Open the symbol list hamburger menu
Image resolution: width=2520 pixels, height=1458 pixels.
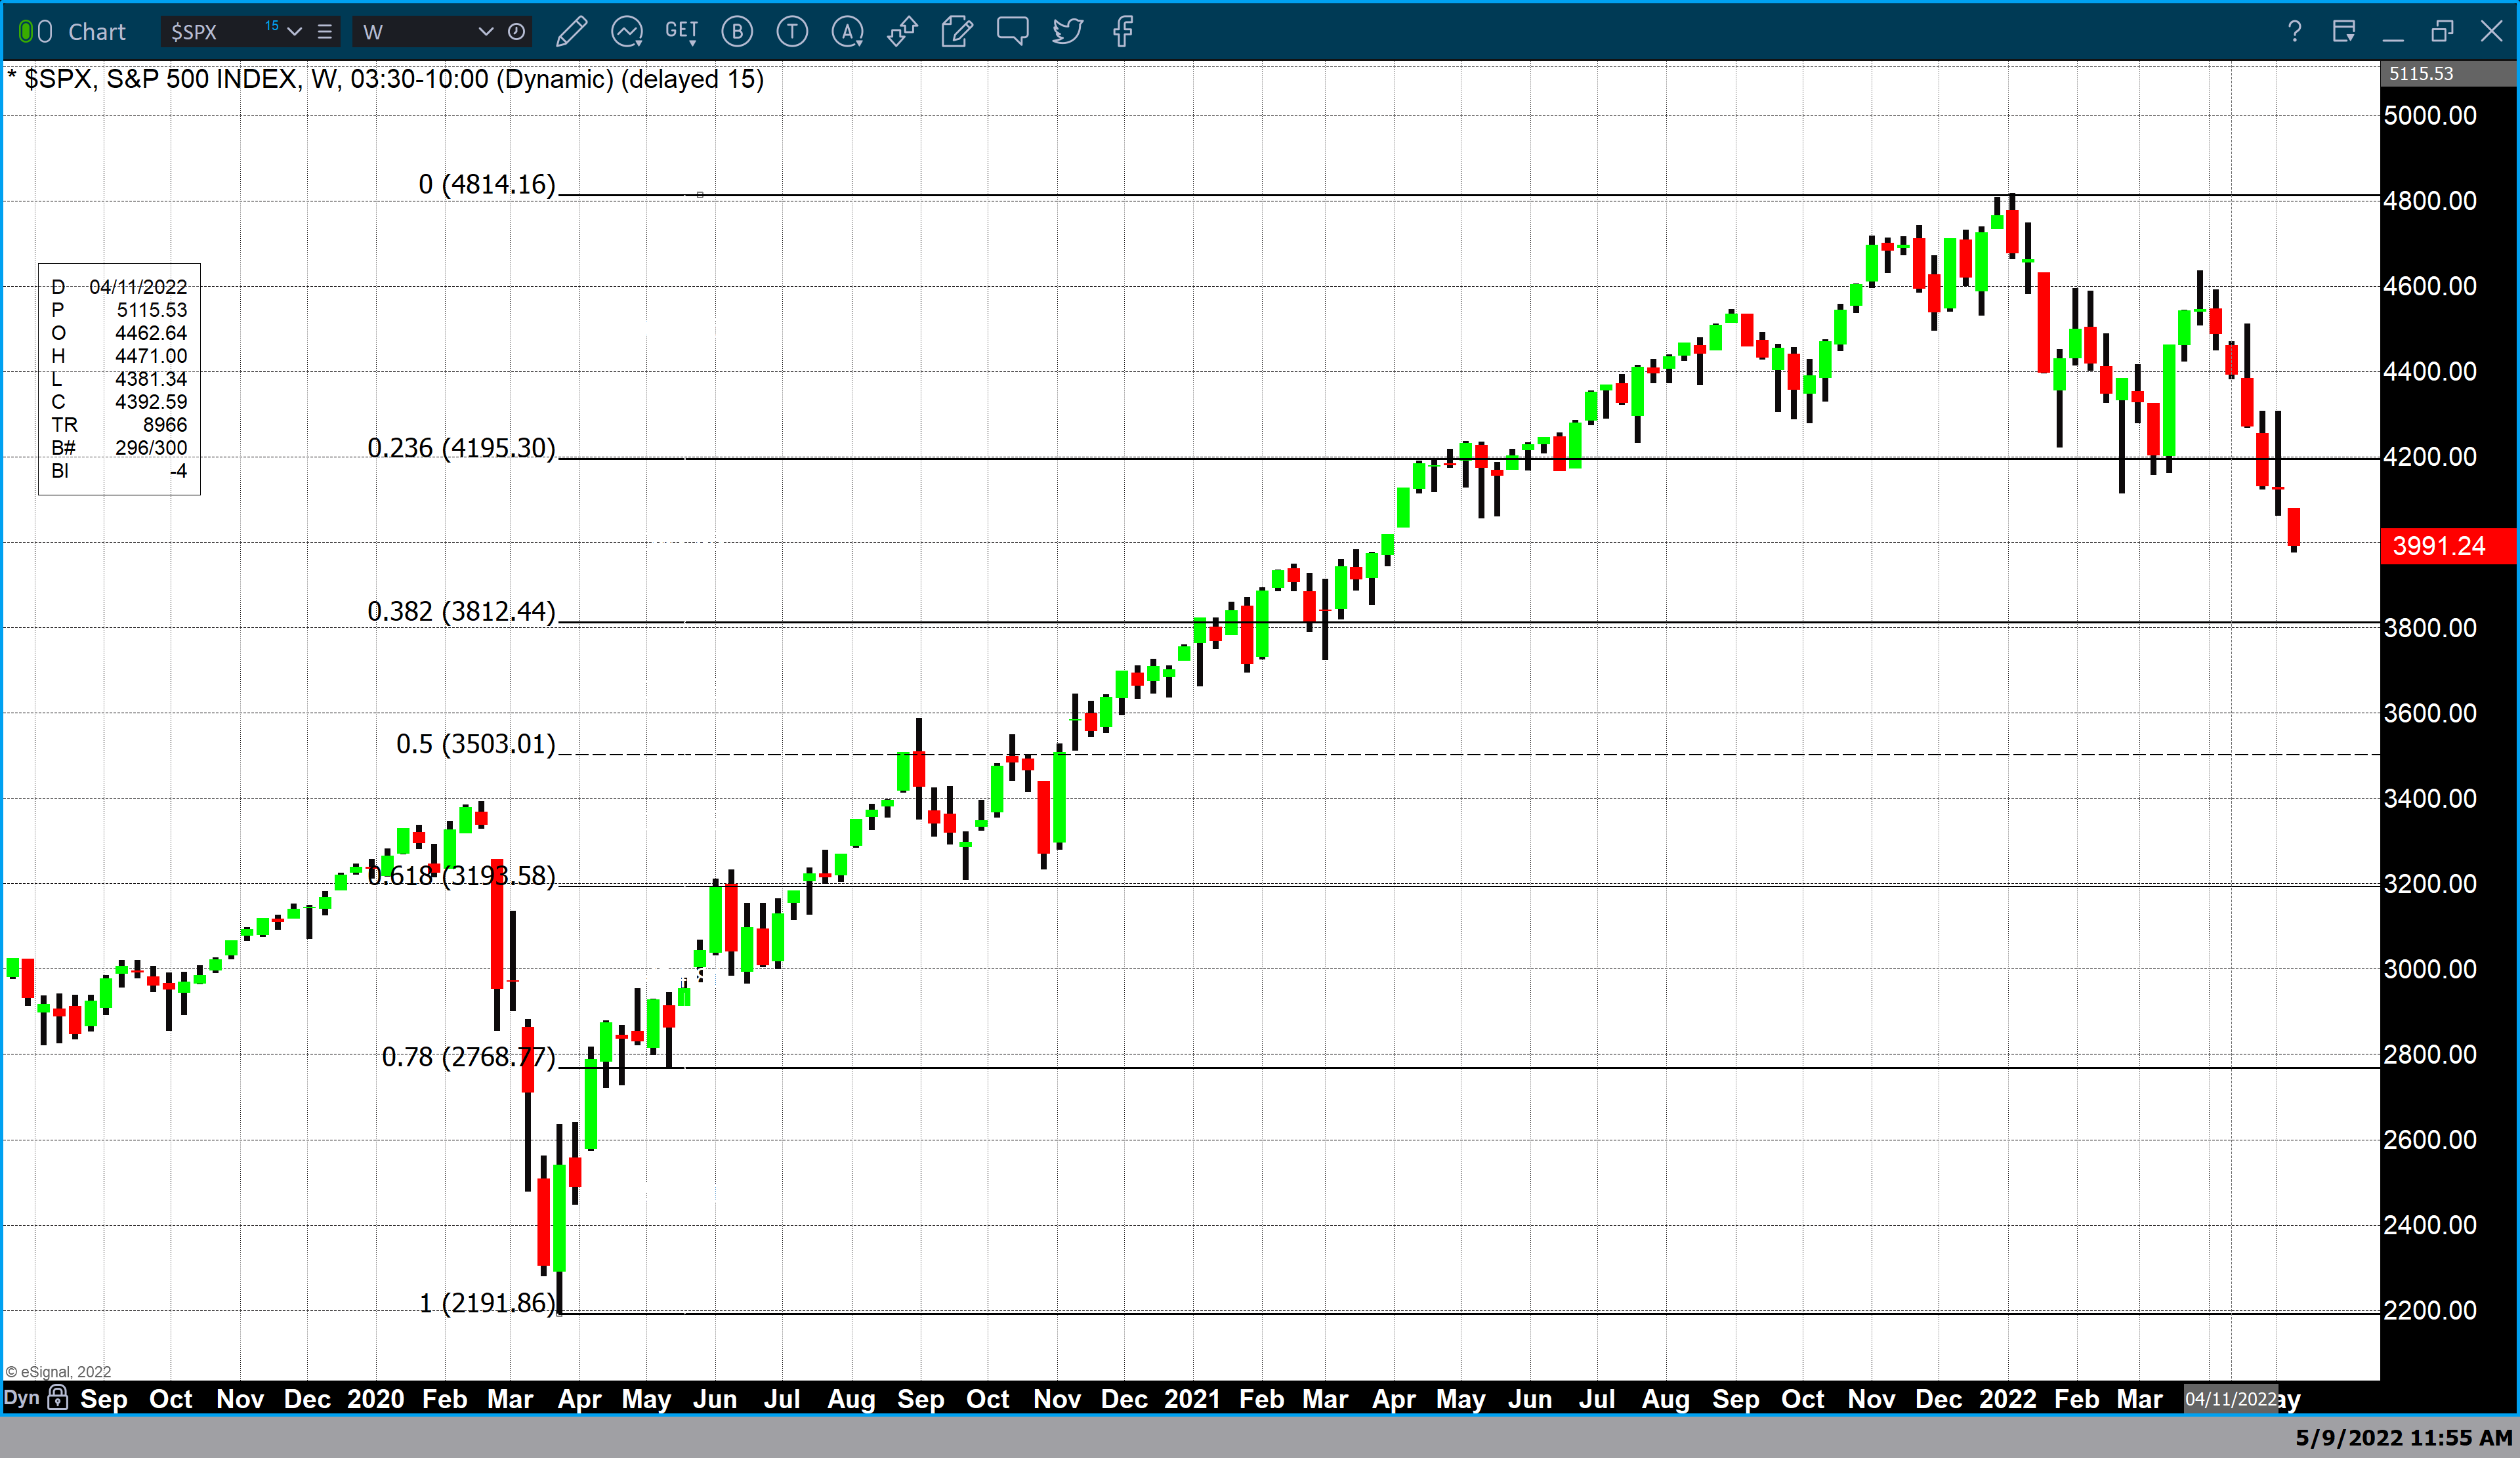[x=325, y=32]
